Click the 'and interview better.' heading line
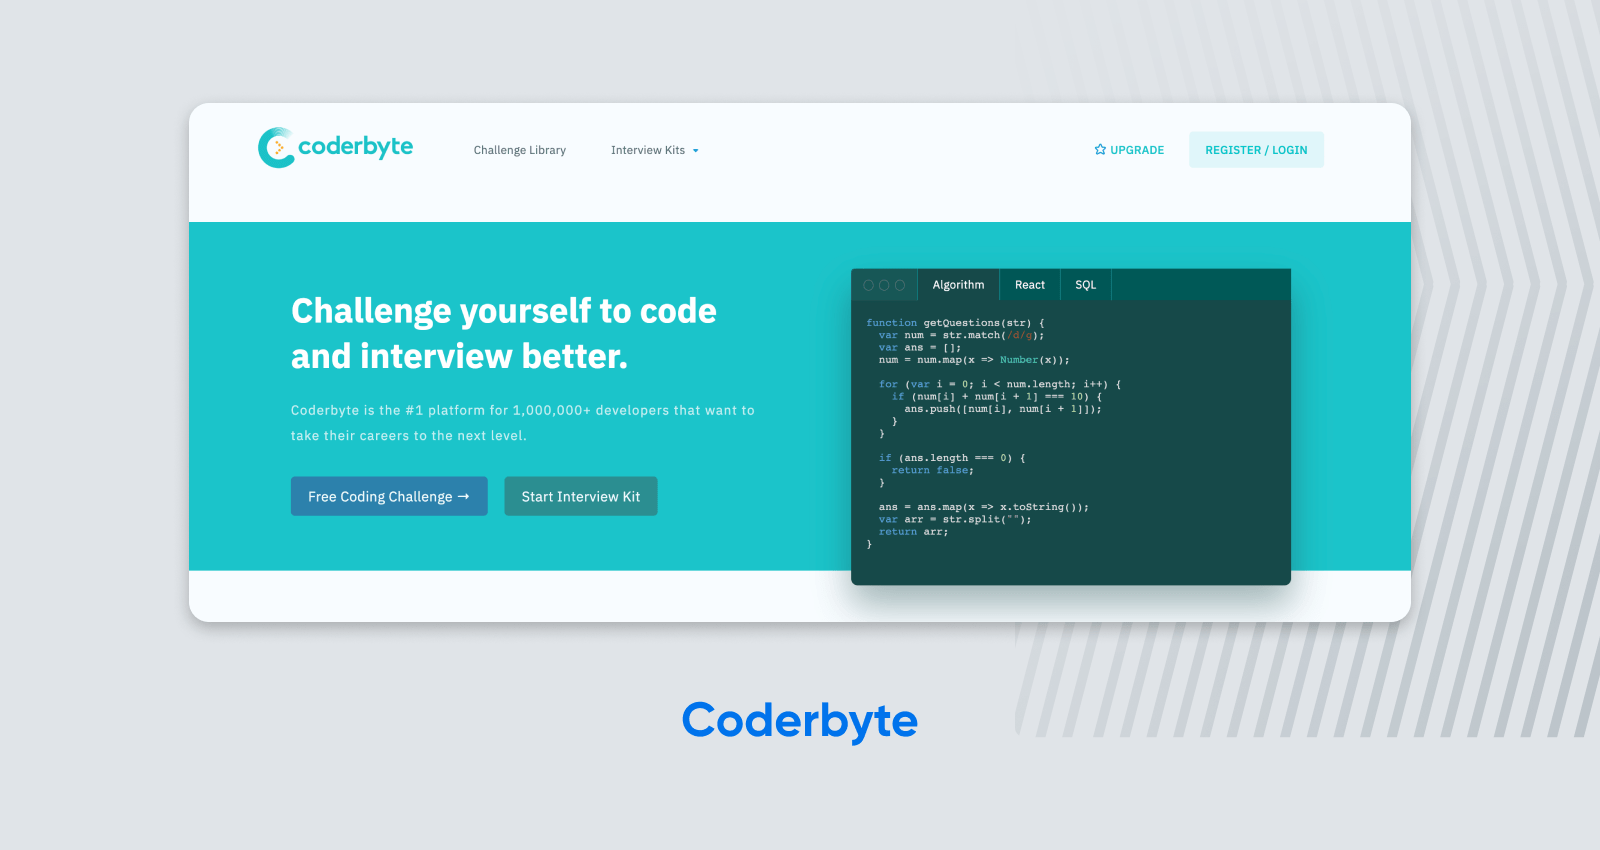The width and height of the screenshot is (1600, 850). [459, 356]
